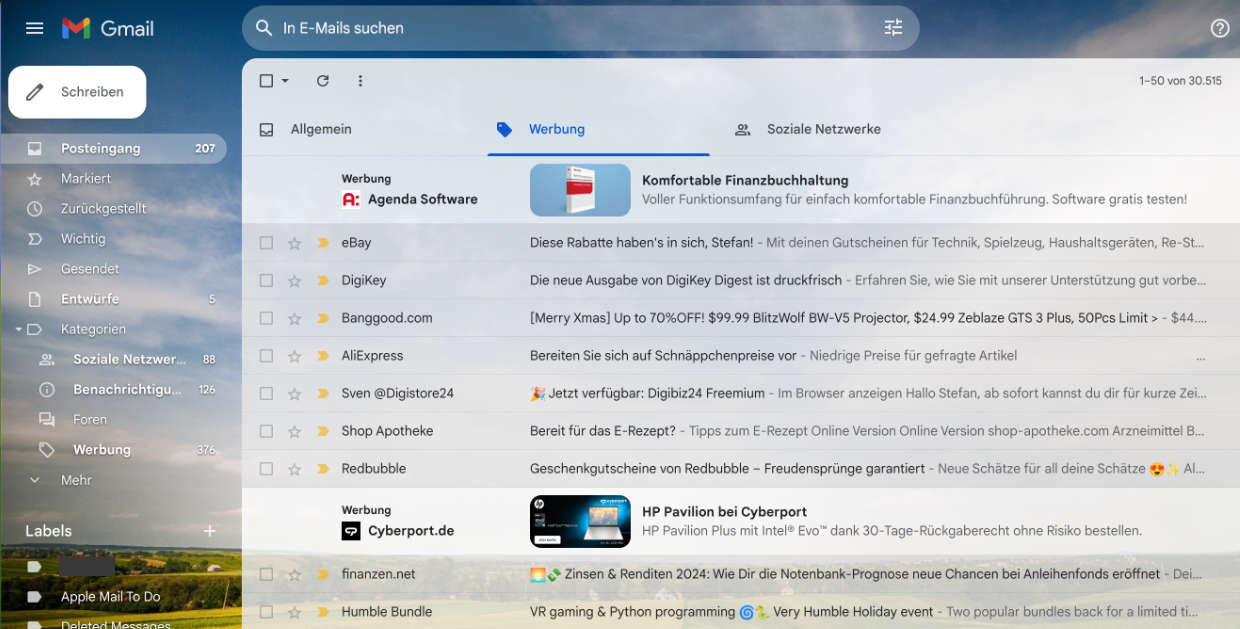Star the eBay email
The height and width of the screenshot is (629, 1240).
click(294, 243)
